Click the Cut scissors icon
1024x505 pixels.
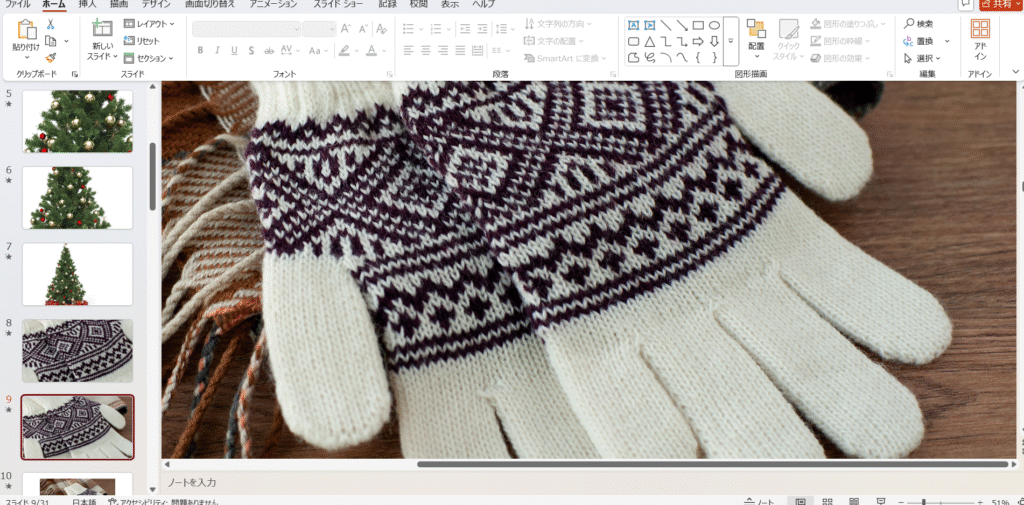pos(51,24)
